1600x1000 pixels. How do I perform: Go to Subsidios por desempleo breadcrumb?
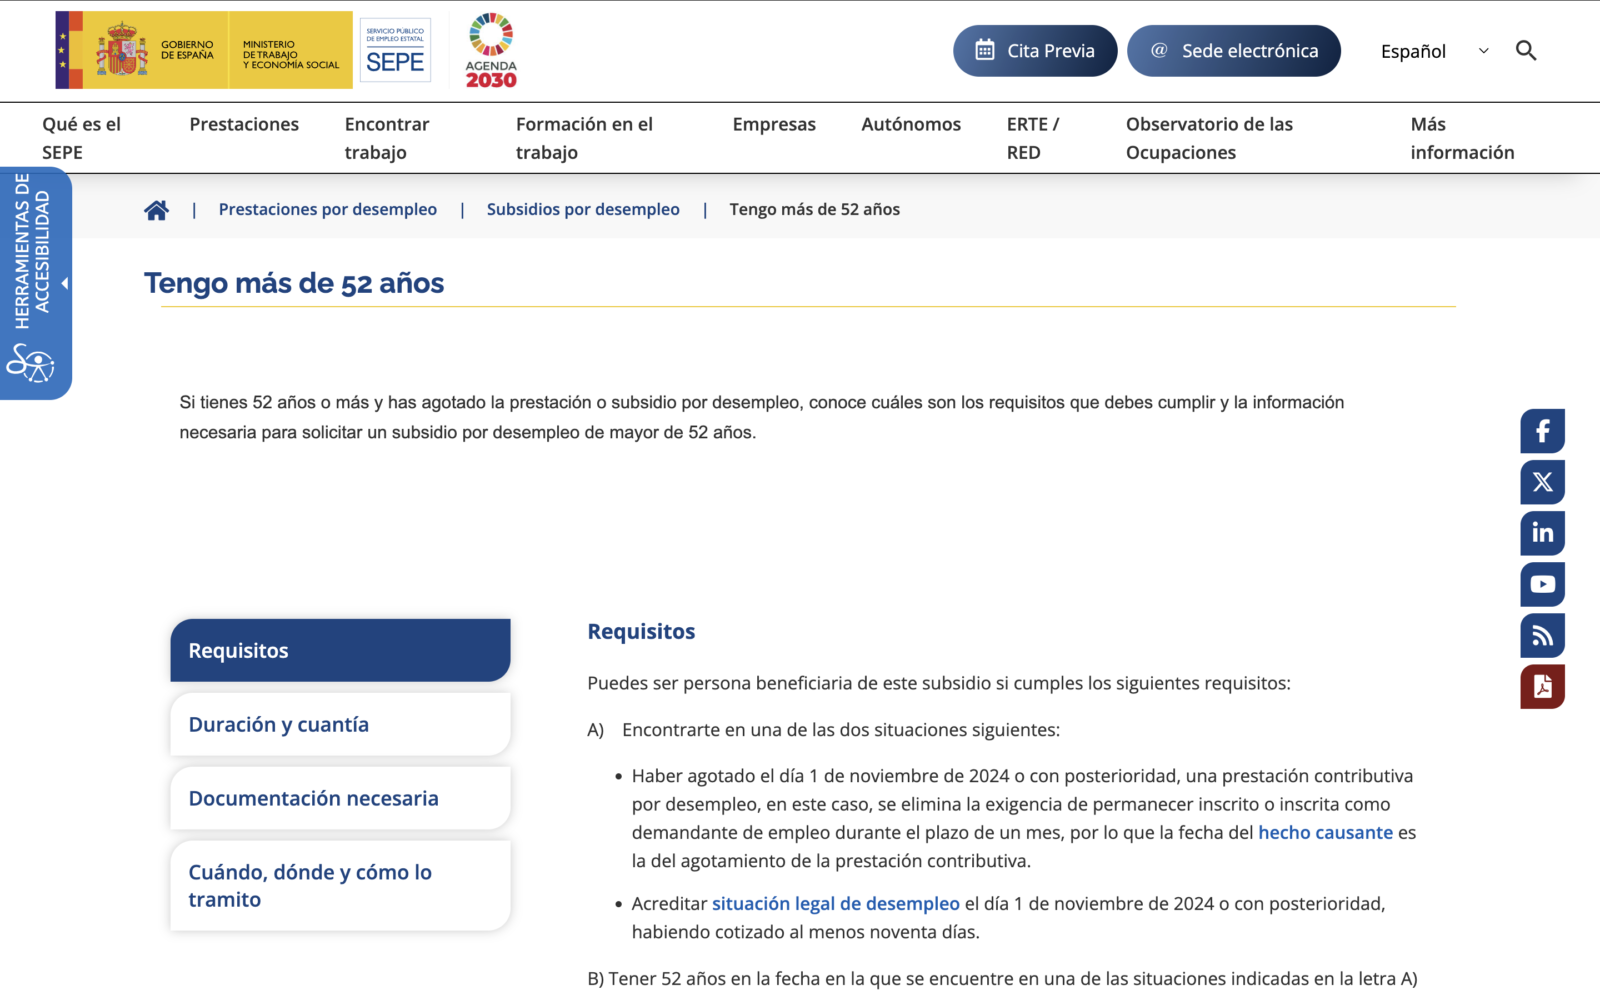[x=583, y=210]
